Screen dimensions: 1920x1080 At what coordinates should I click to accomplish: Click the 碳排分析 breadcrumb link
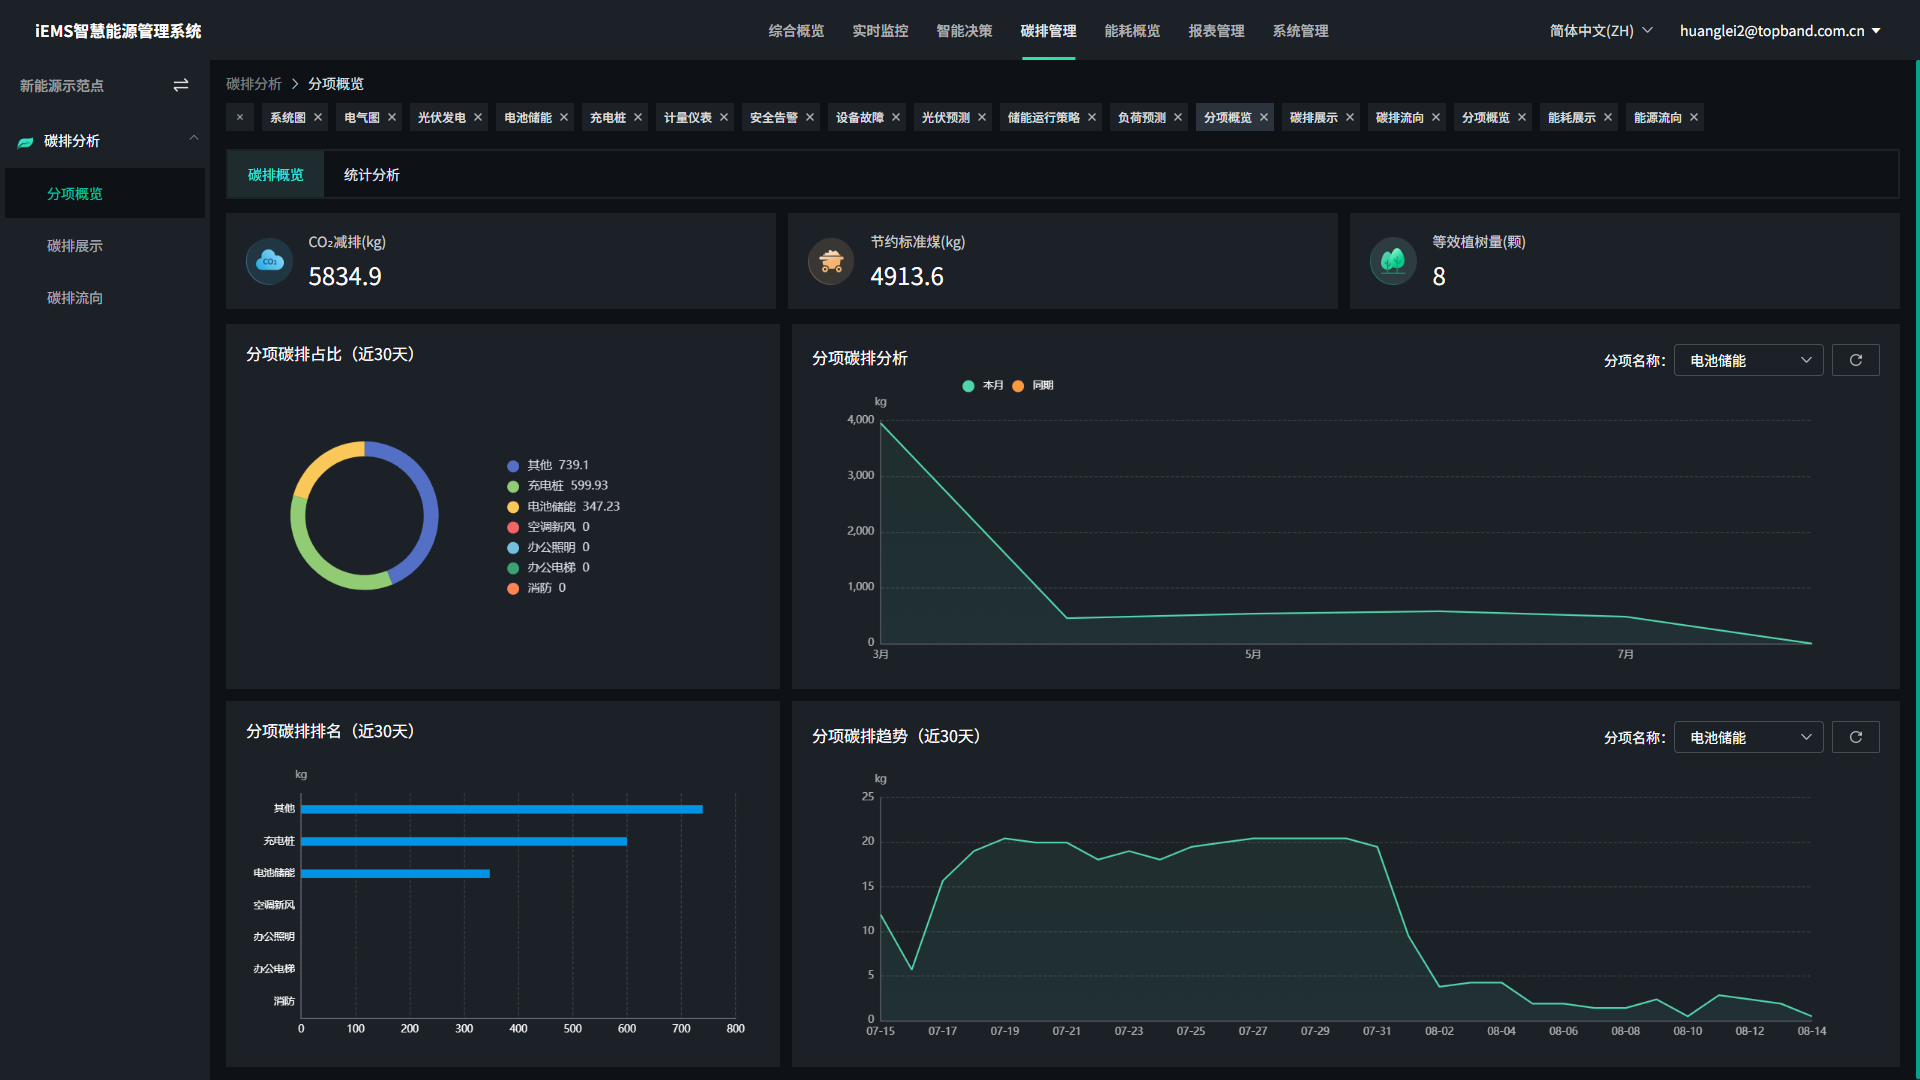pyautogui.click(x=254, y=83)
